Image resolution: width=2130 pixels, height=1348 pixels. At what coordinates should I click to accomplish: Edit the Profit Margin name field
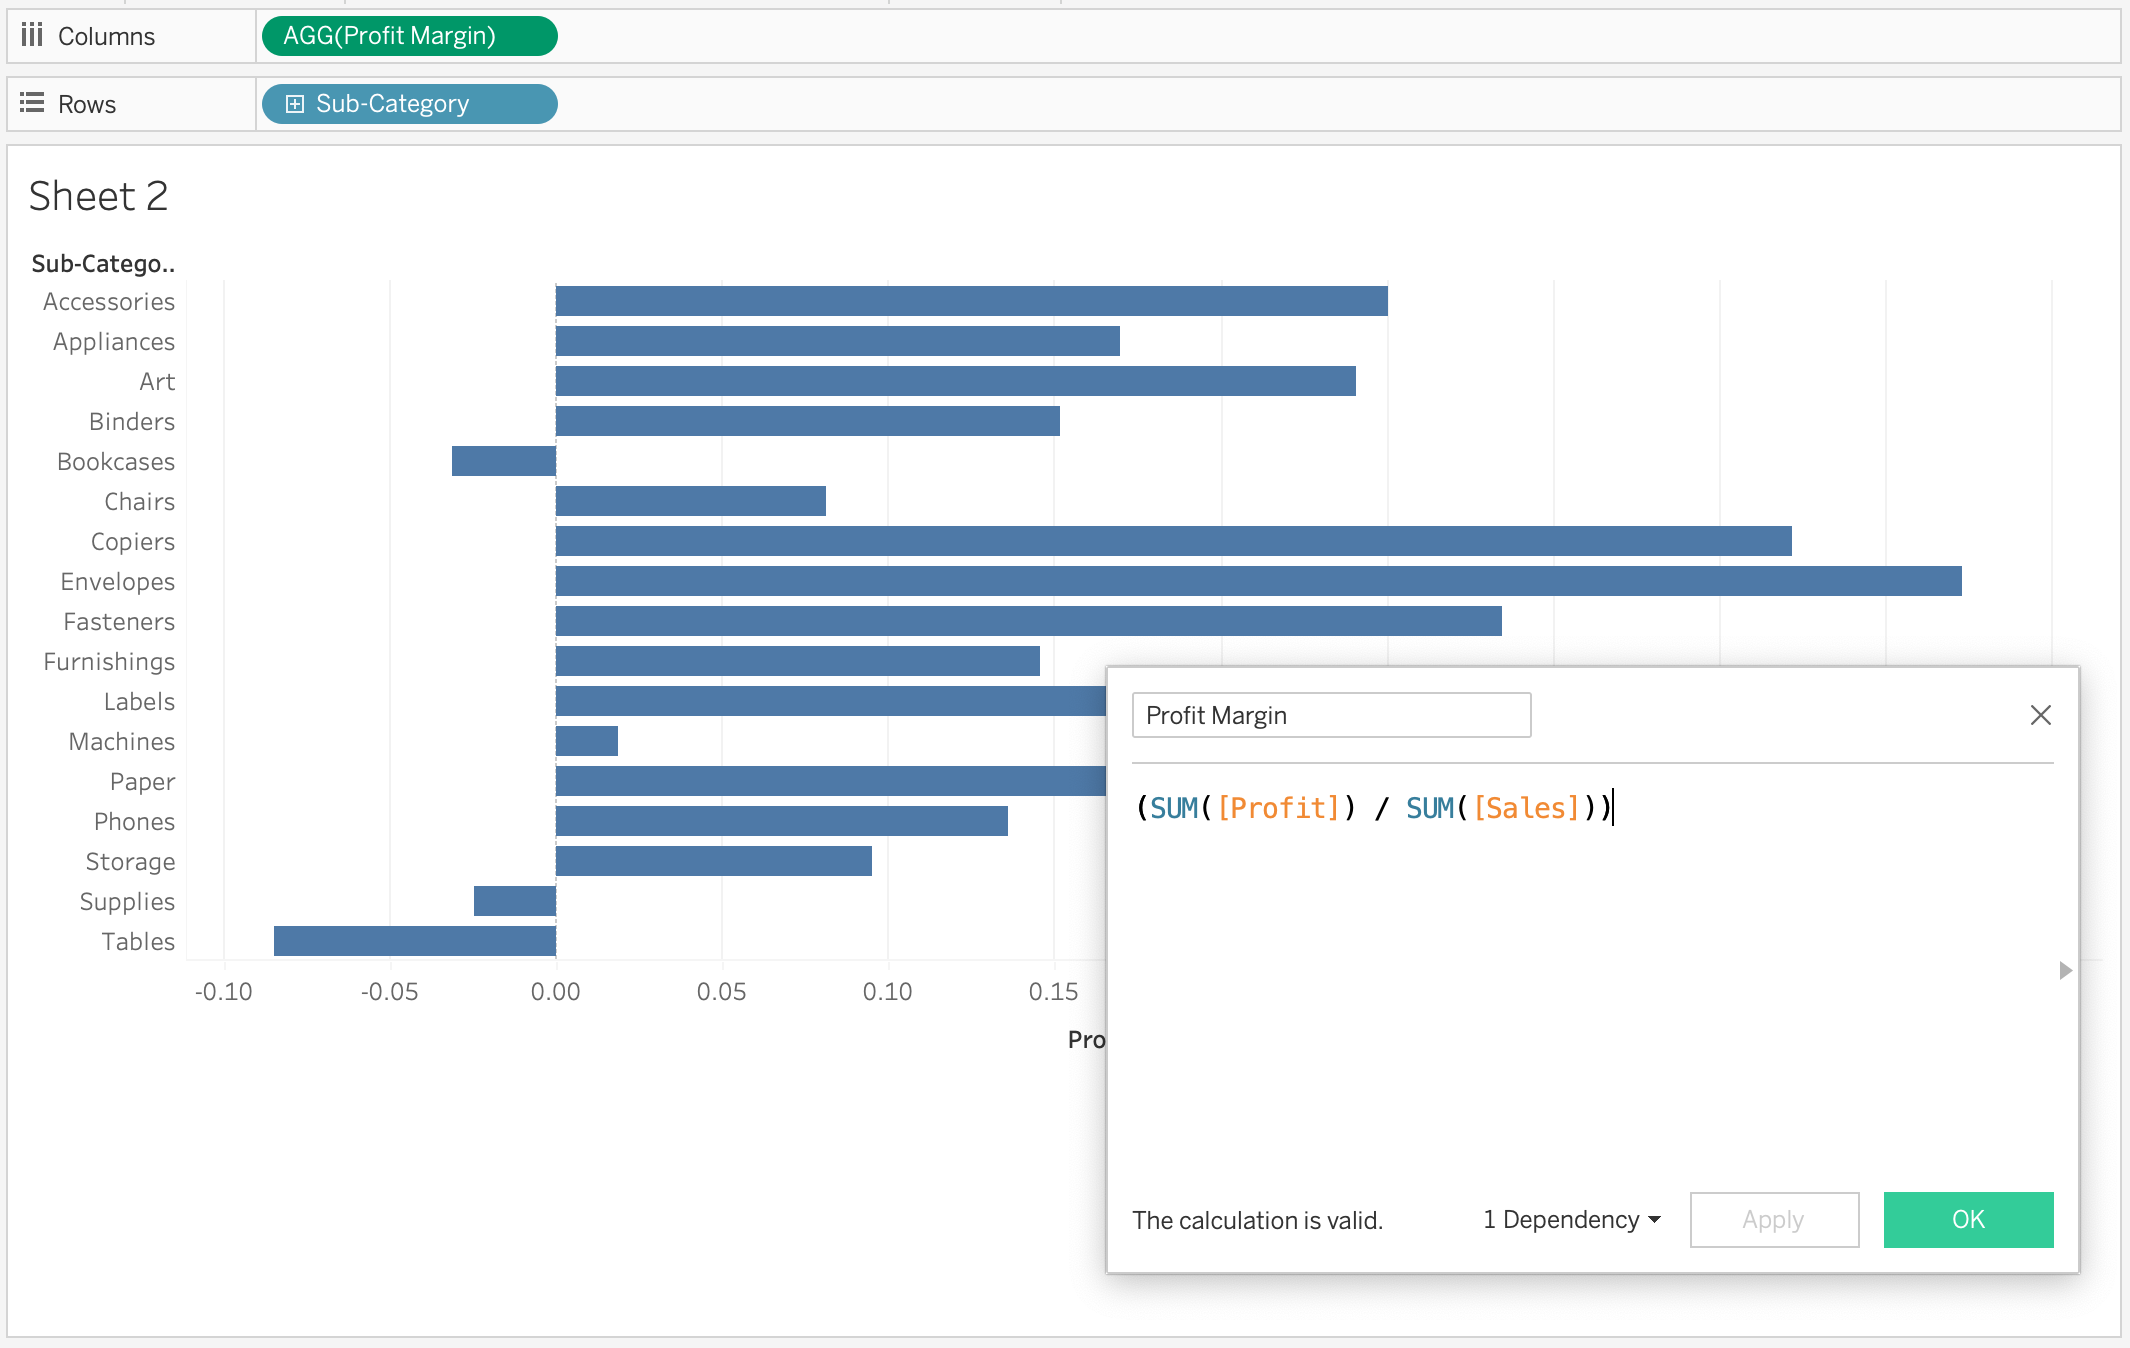coord(1330,715)
